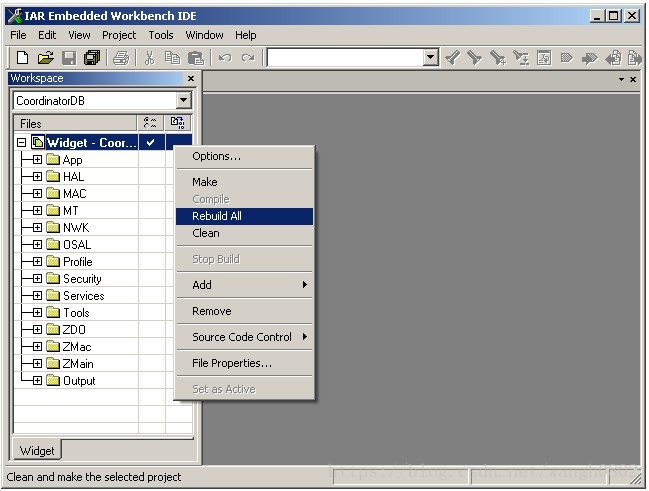Click the Find Next flashlight icon
The height and width of the screenshot is (491, 649).
click(x=475, y=58)
